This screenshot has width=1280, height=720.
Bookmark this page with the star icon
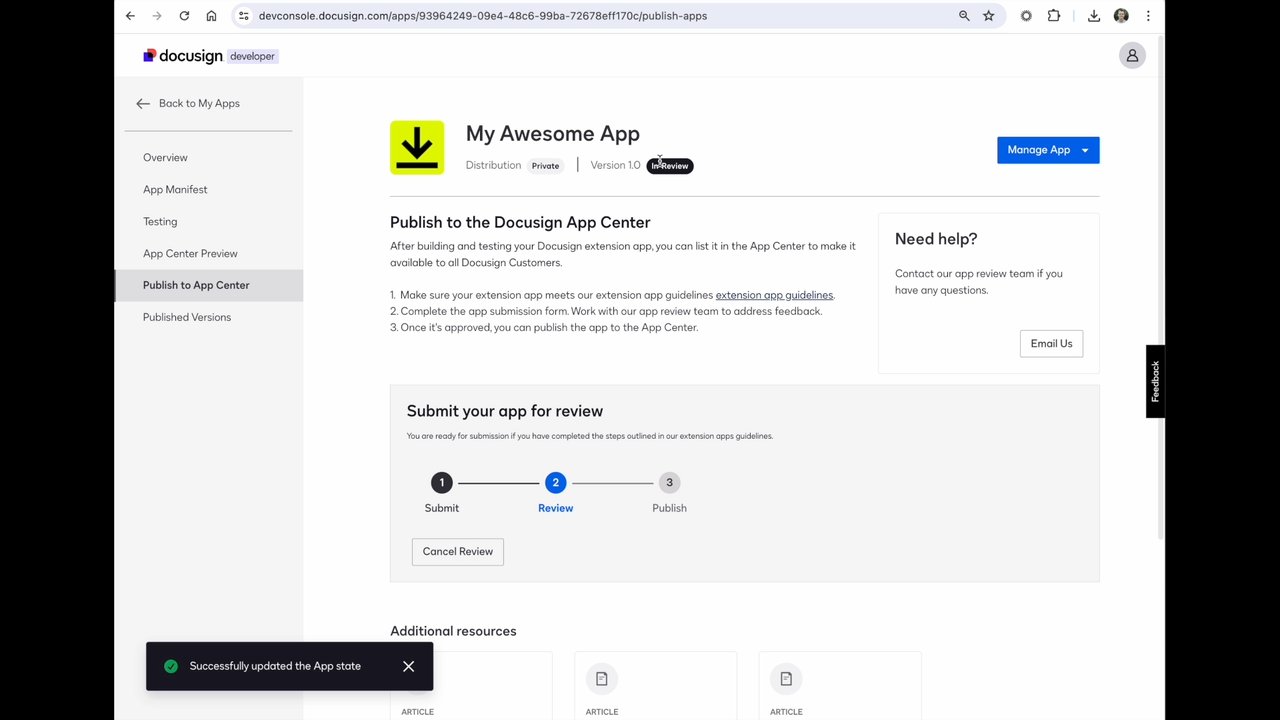click(989, 16)
